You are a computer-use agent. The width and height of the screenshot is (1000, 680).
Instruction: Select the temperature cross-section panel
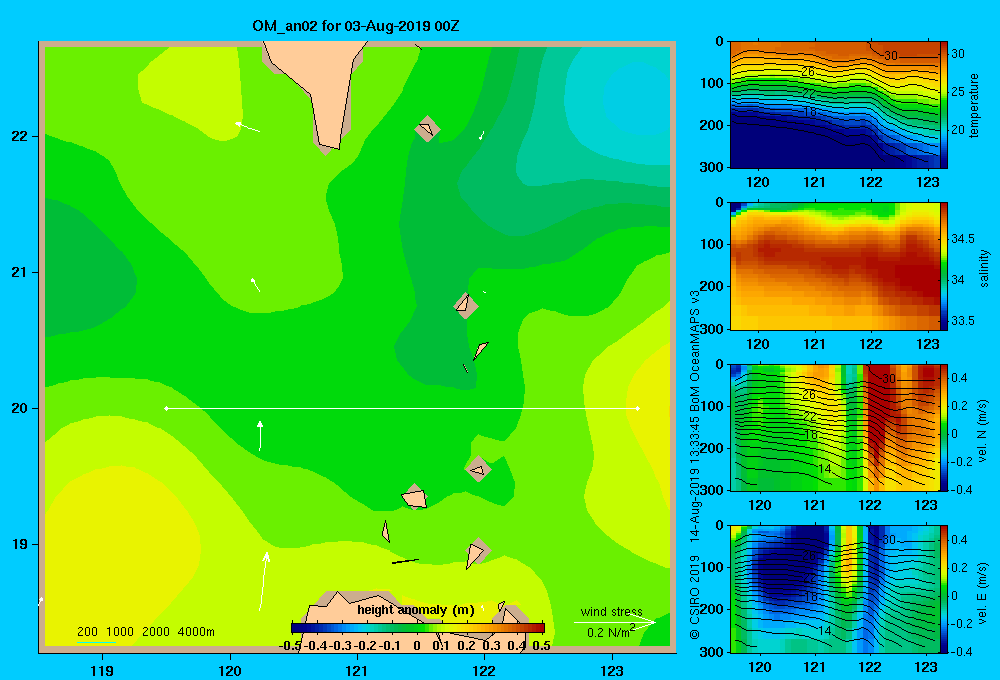[835, 105]
